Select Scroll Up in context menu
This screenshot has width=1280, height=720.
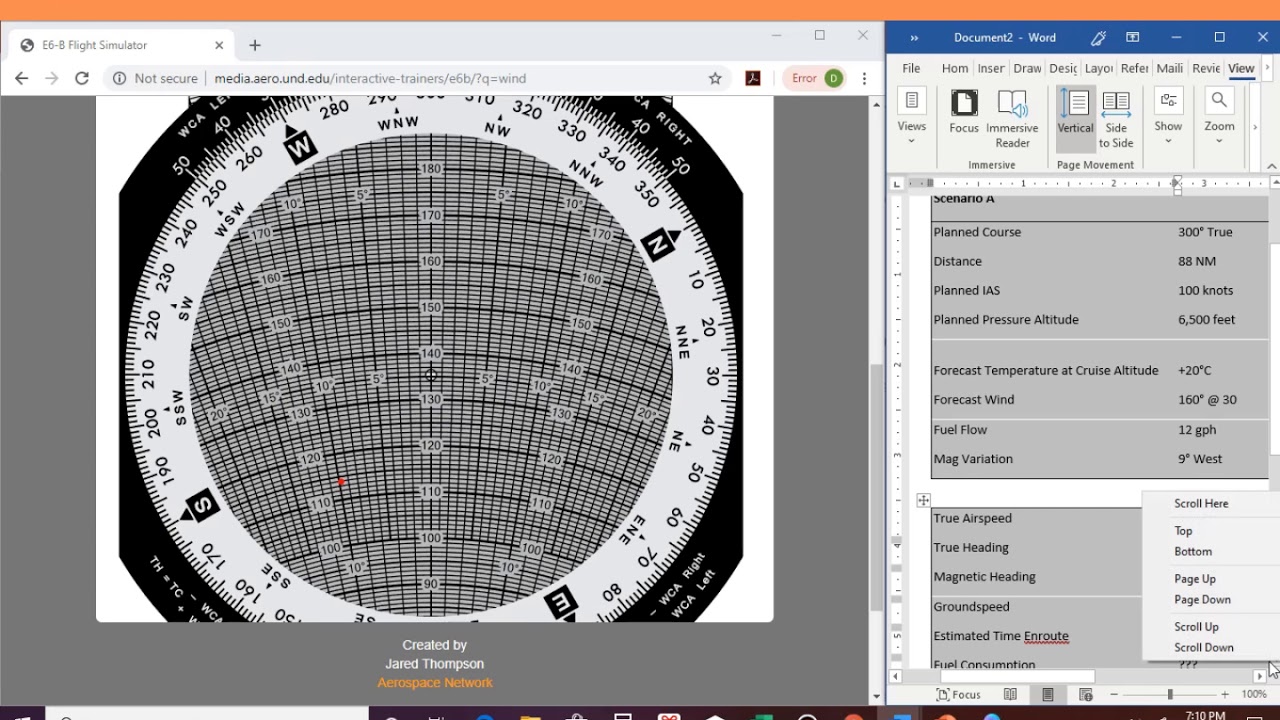1196,627
